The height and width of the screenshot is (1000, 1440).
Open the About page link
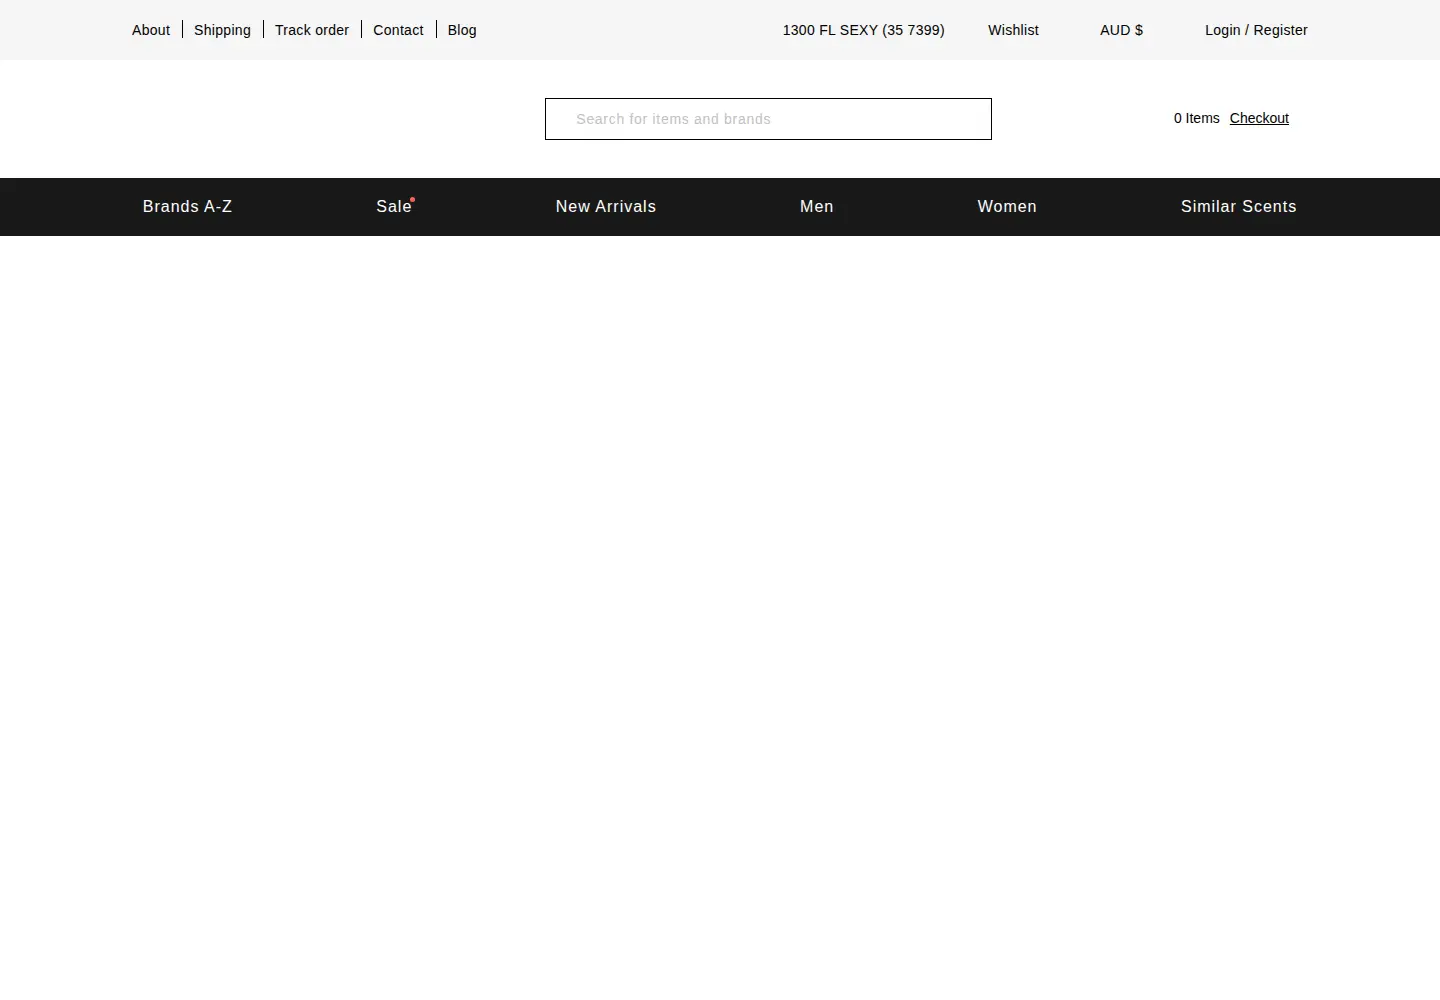tap(151, 30)
